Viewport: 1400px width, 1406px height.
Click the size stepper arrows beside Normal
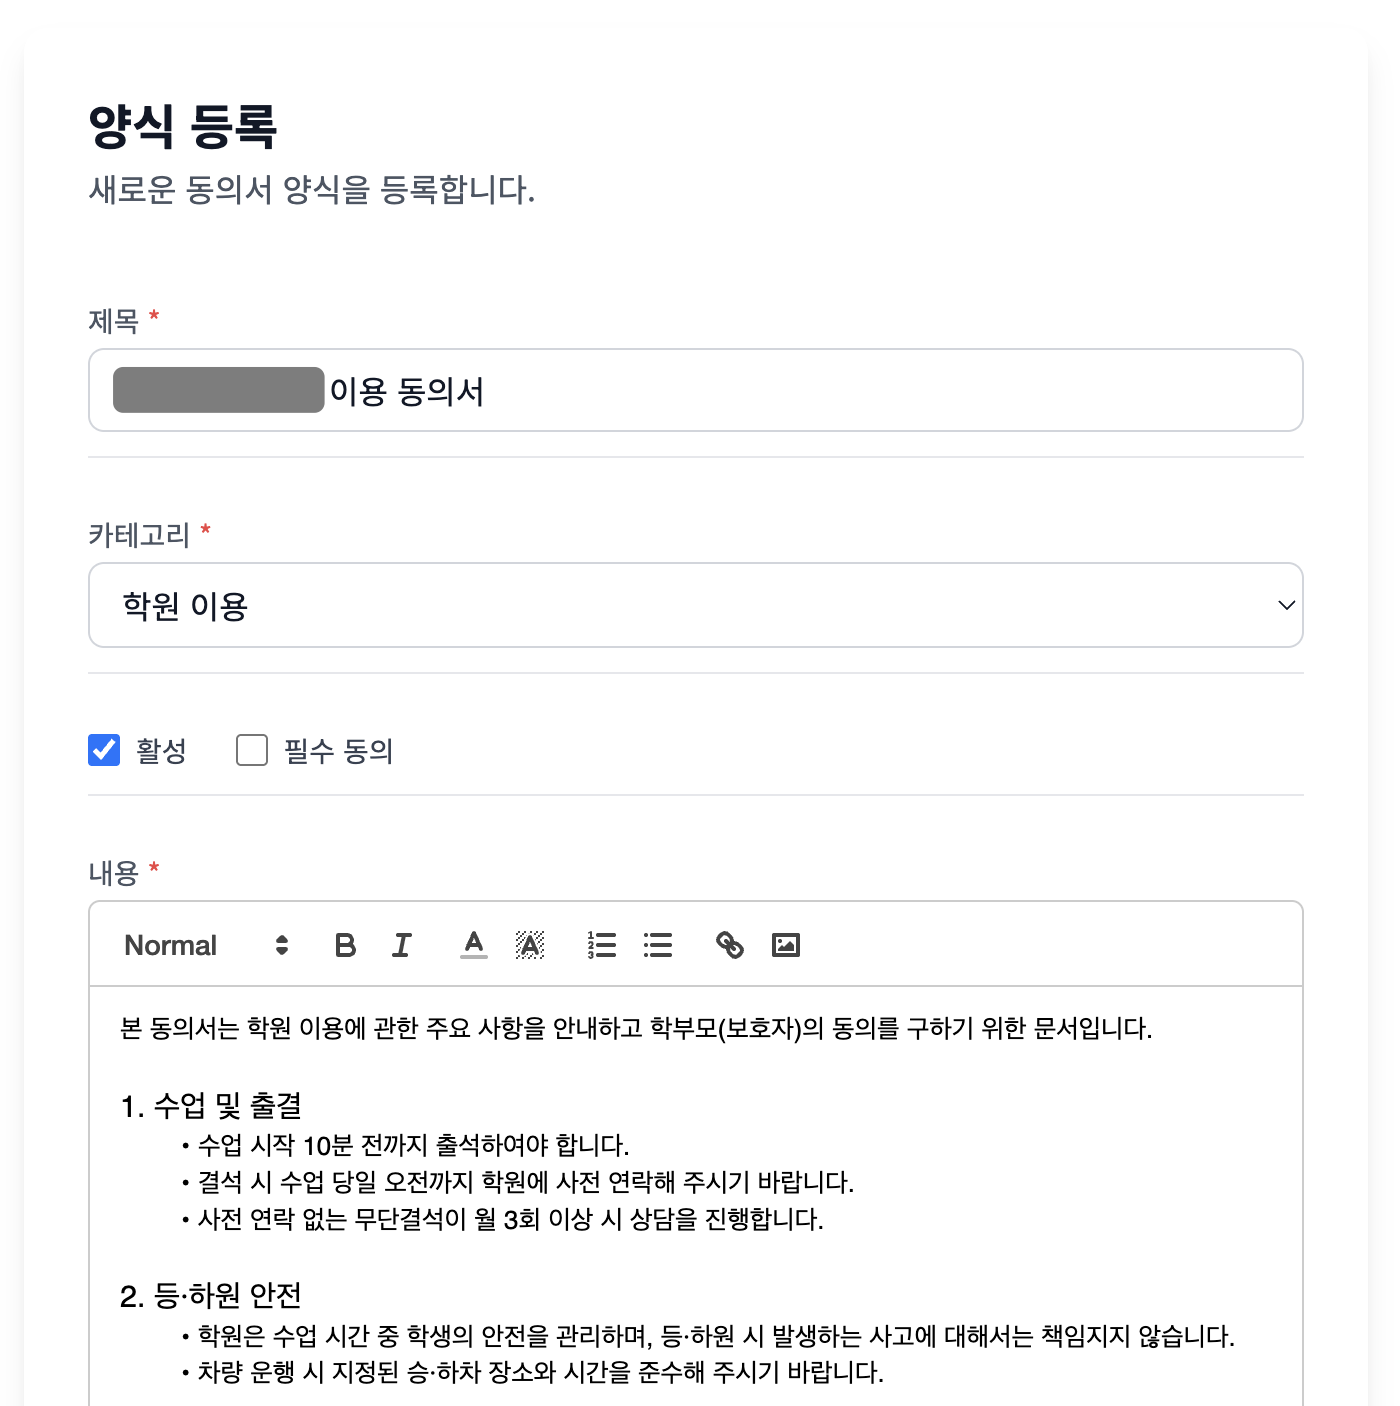coord(281,944)
